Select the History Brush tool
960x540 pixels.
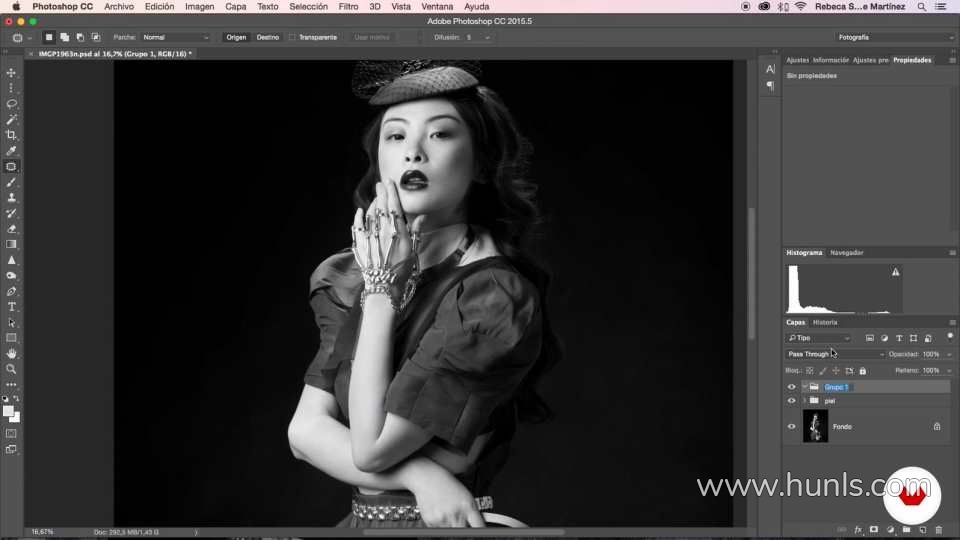pyautogui.click(x=11, y=213)
